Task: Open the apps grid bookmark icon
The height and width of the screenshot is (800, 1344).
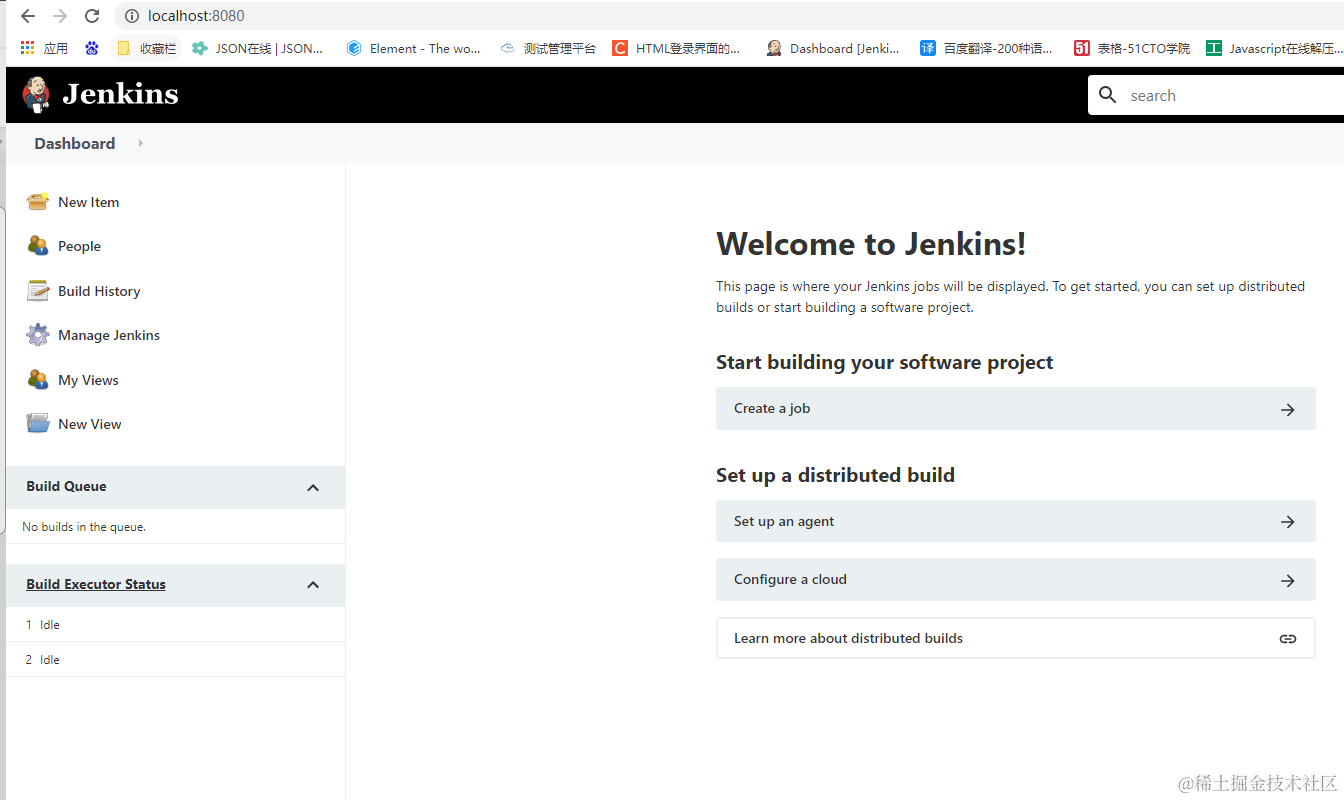Action: pos(27,48)
